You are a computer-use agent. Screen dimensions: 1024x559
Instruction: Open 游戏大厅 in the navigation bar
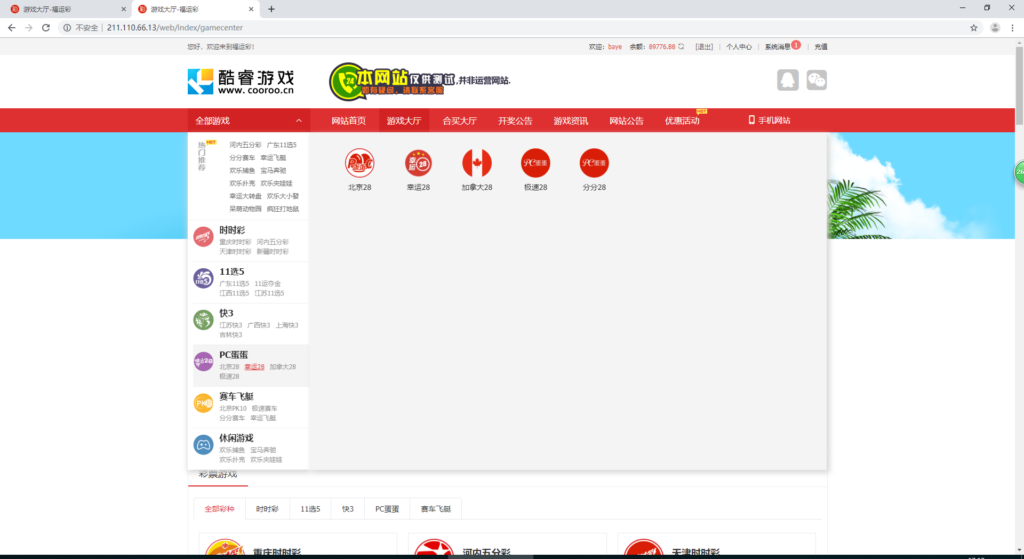pyautogui.click(x=404, y=121)
